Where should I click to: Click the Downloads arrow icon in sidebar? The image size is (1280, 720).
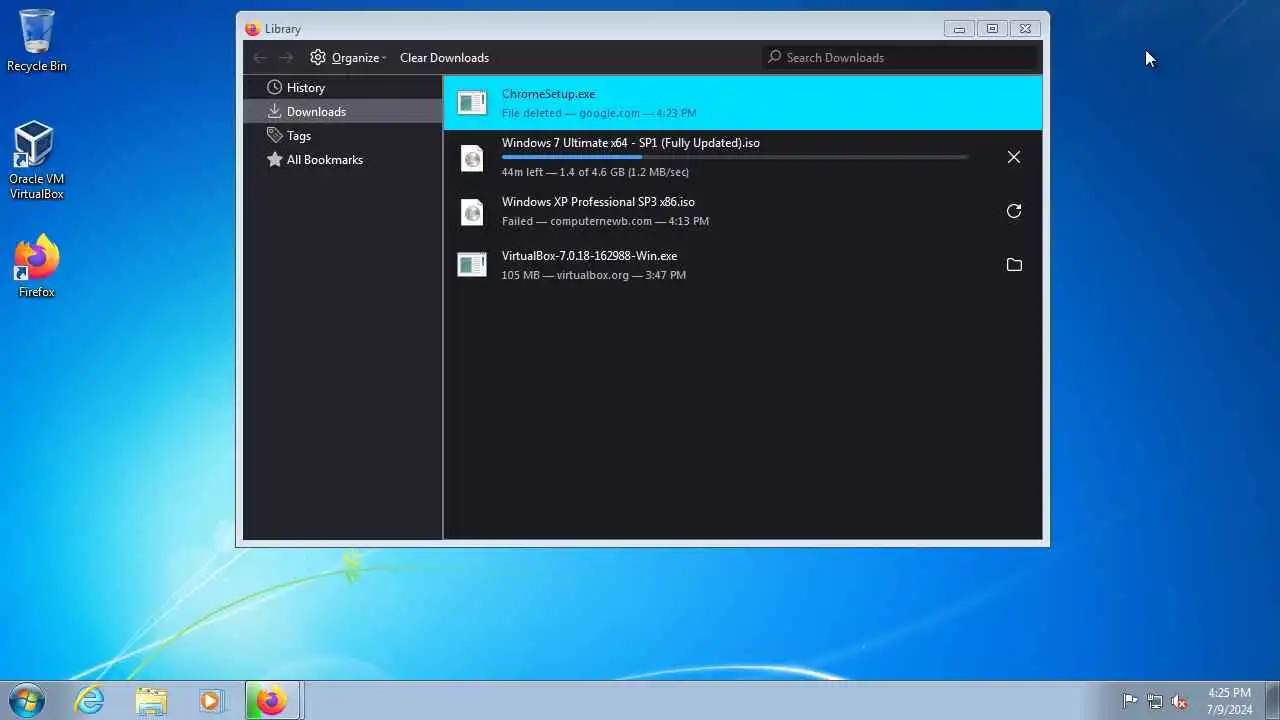click(x=275, y=111)
